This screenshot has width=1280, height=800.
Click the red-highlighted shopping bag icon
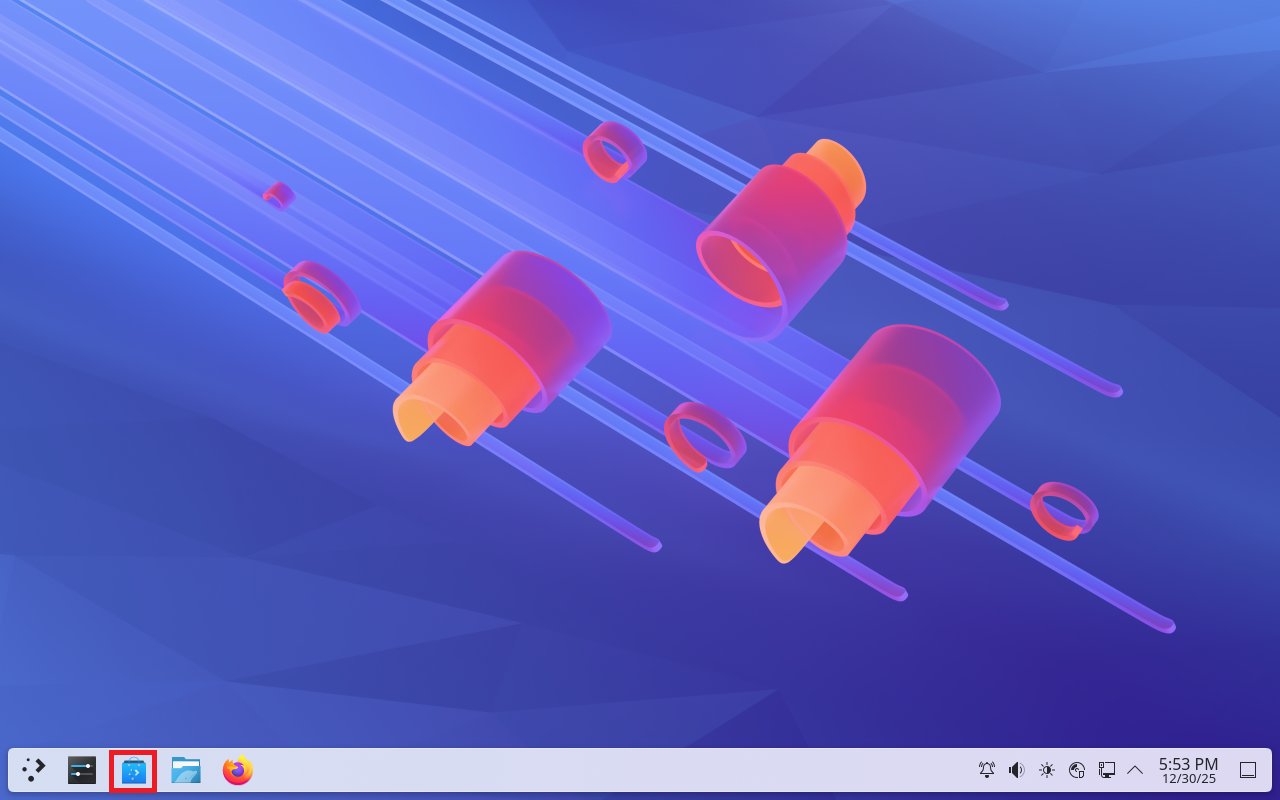pyautogui.click(x=133, y=771)
